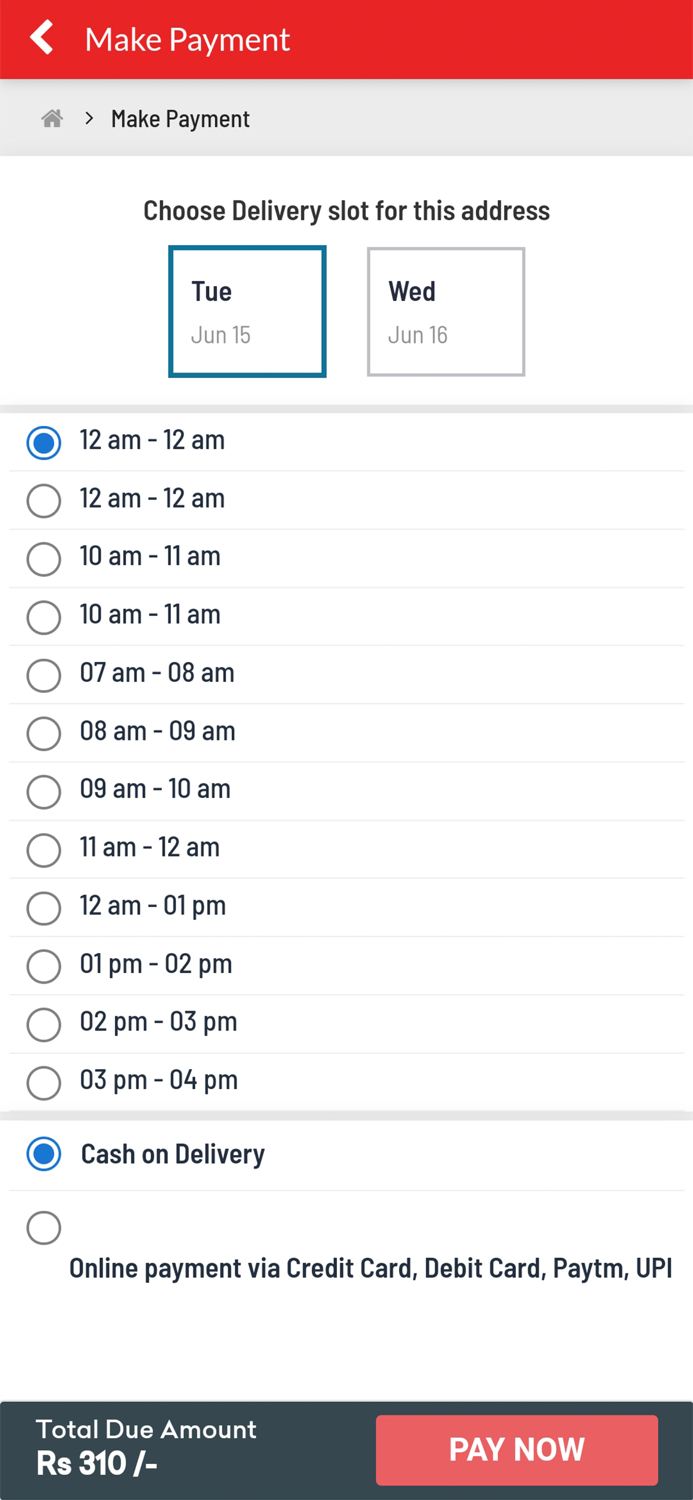Choose the 08 am - 09 am slot
Viewport: 693px width, 1500px height.
(x=44, y=733)
